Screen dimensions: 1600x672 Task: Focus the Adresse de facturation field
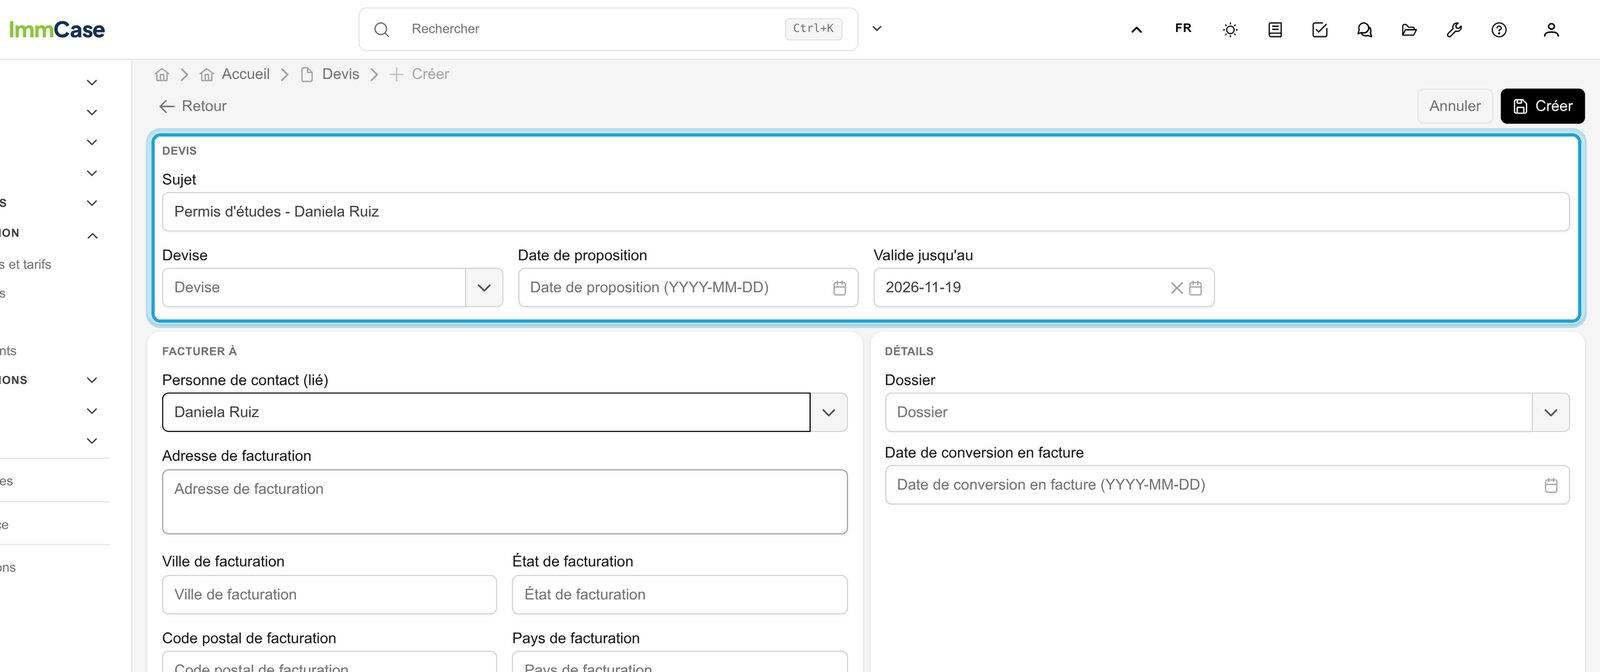(x=505, y=502)
